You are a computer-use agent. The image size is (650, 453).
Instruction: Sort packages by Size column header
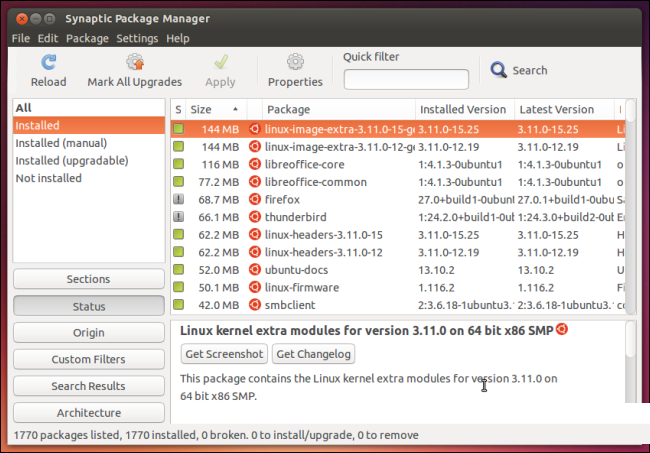point(210,109)
